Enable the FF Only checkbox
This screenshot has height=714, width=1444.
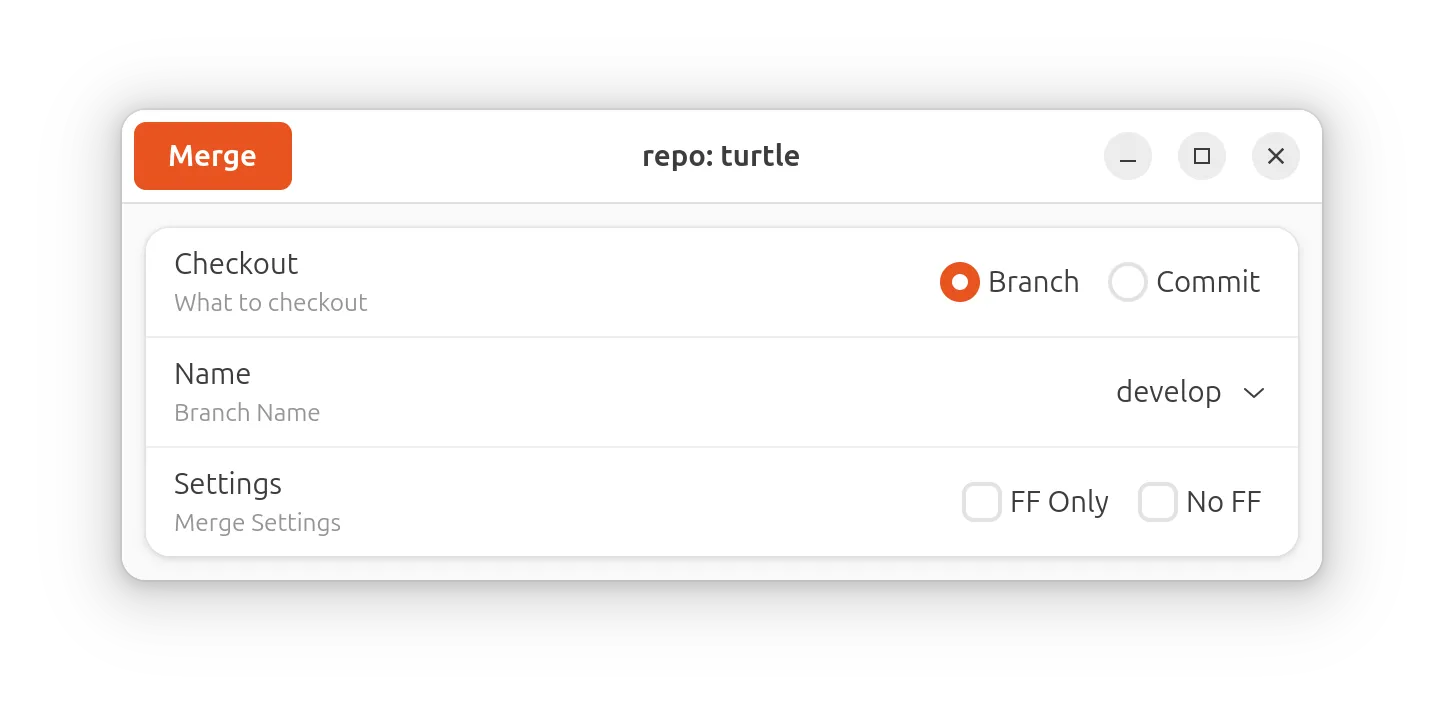982,502
